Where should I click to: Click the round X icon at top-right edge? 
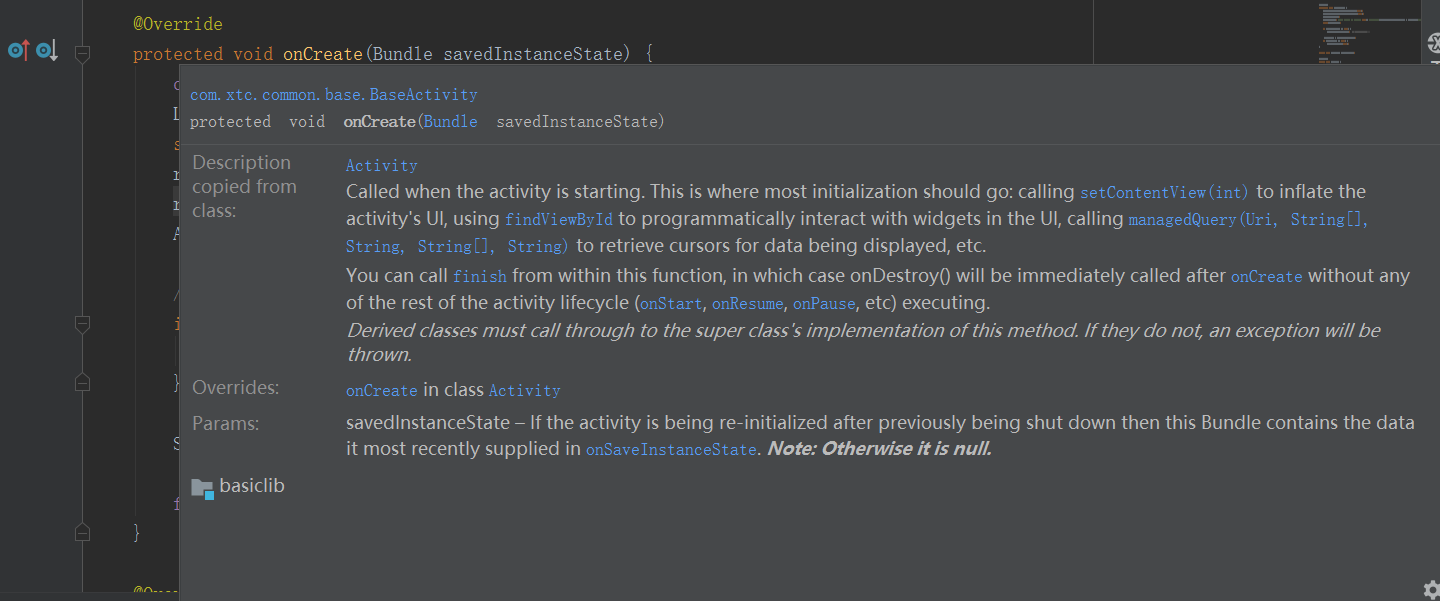click(1432, 43)
